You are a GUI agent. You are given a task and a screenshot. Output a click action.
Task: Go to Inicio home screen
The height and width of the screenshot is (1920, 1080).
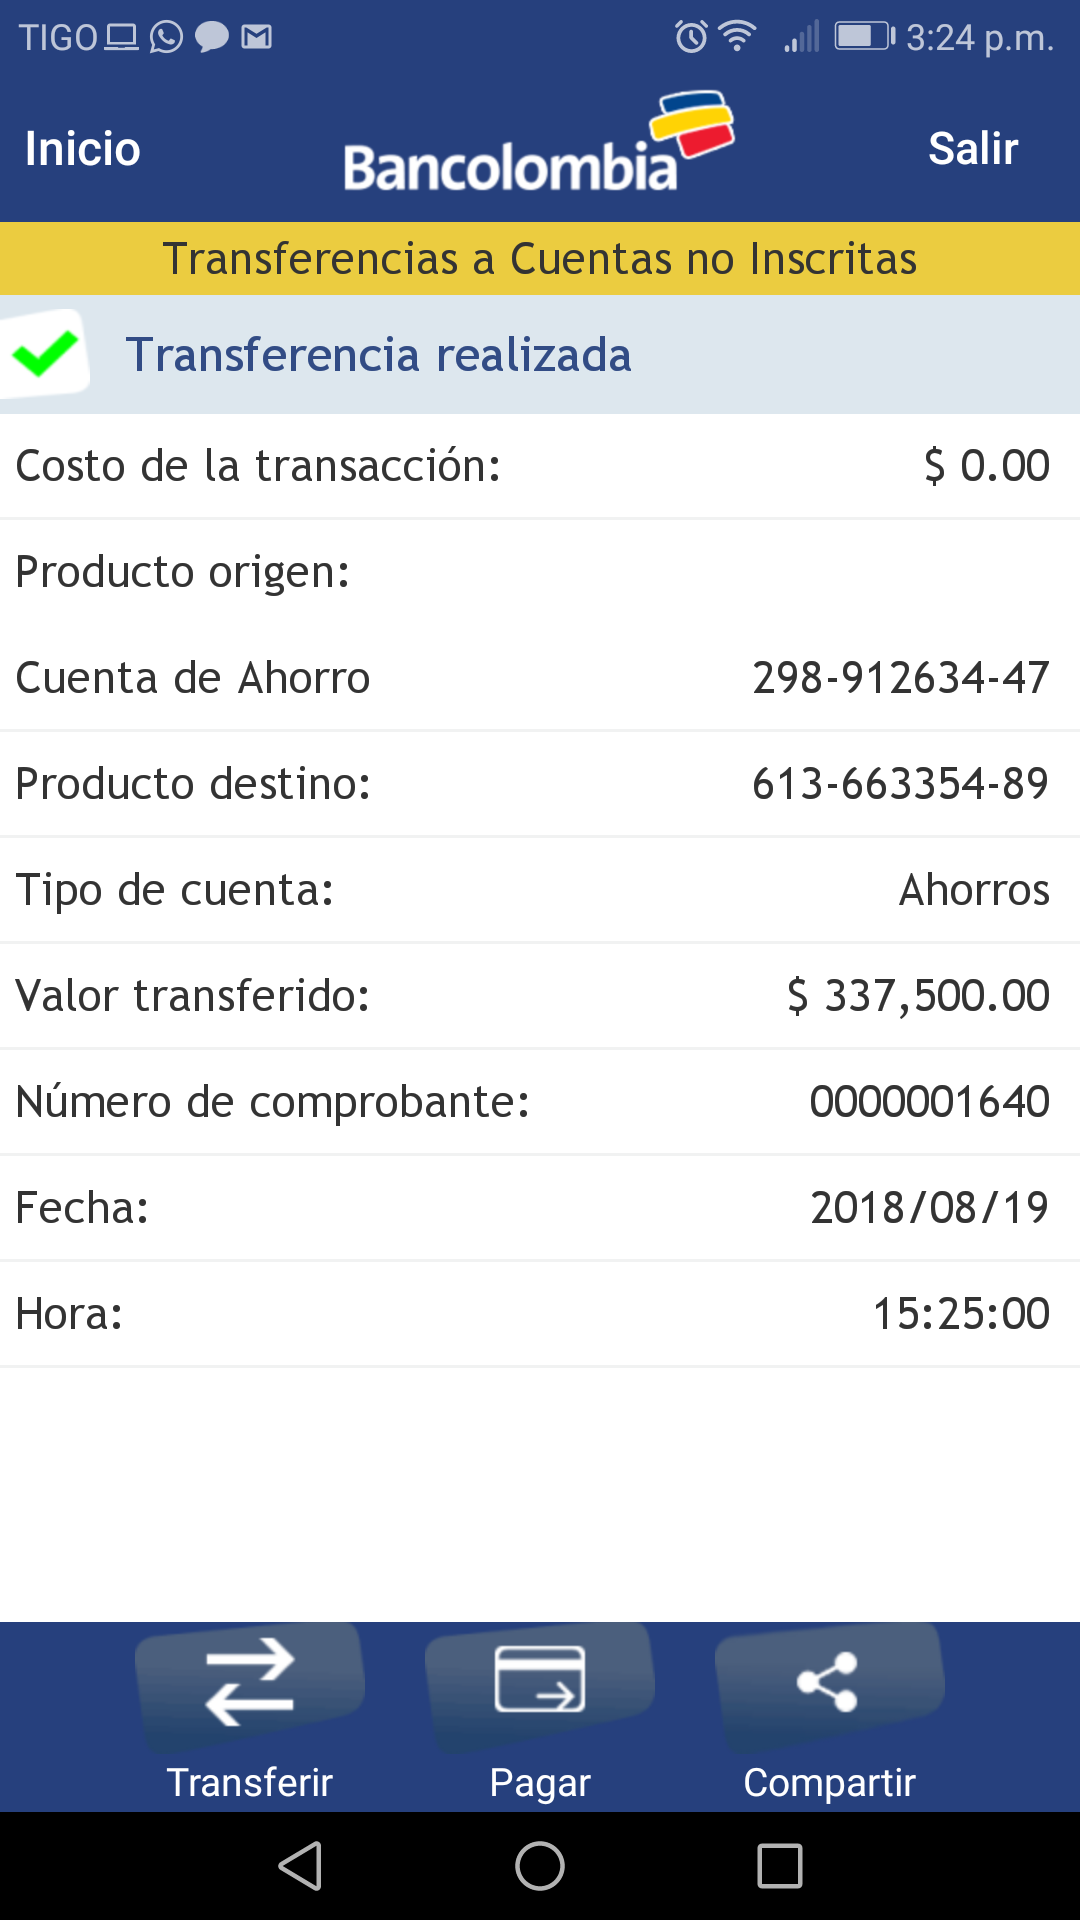(83, 149)
